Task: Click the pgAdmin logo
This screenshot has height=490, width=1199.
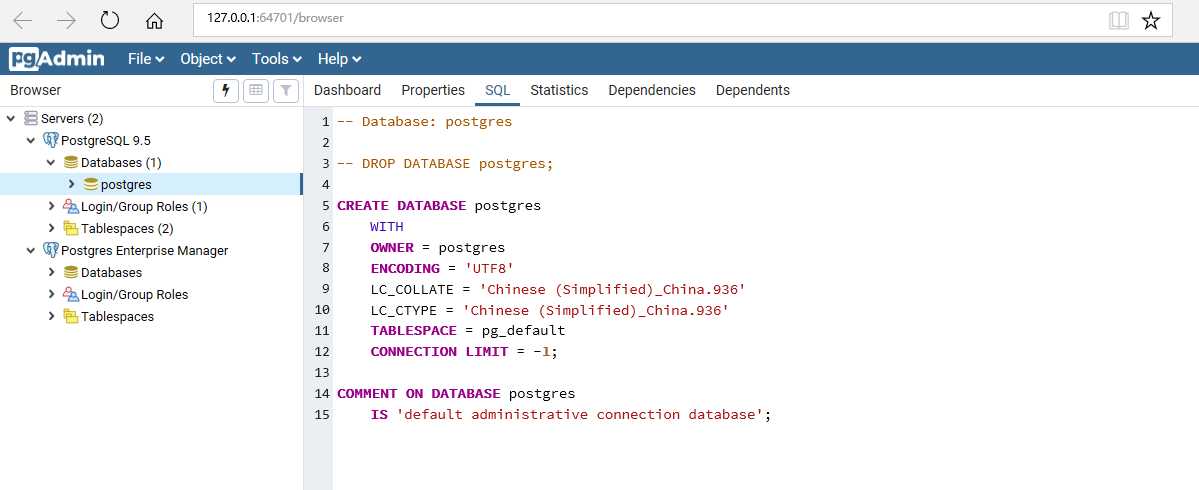Action: point(57,59)
